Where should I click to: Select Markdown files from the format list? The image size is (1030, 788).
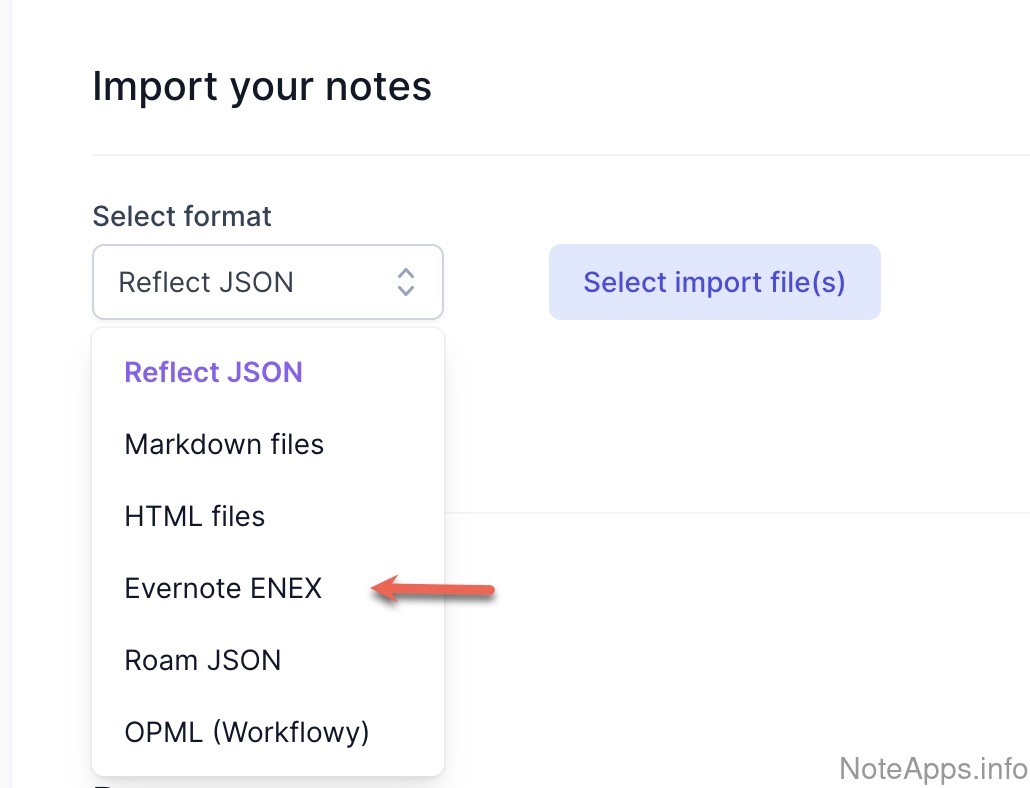224,444
